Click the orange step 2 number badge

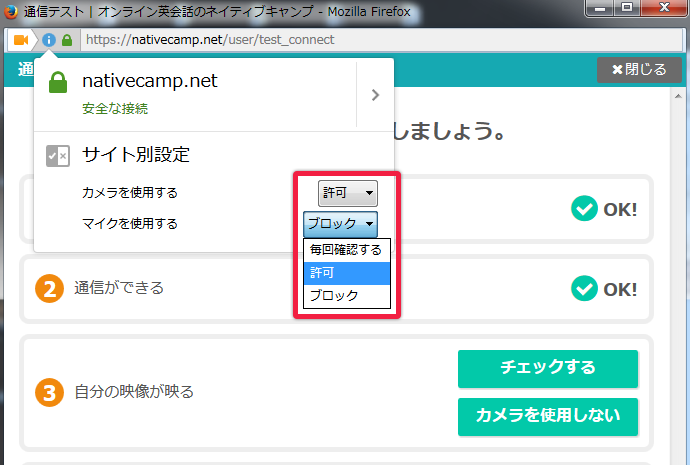pyautogui.click(x=48, y=288)
